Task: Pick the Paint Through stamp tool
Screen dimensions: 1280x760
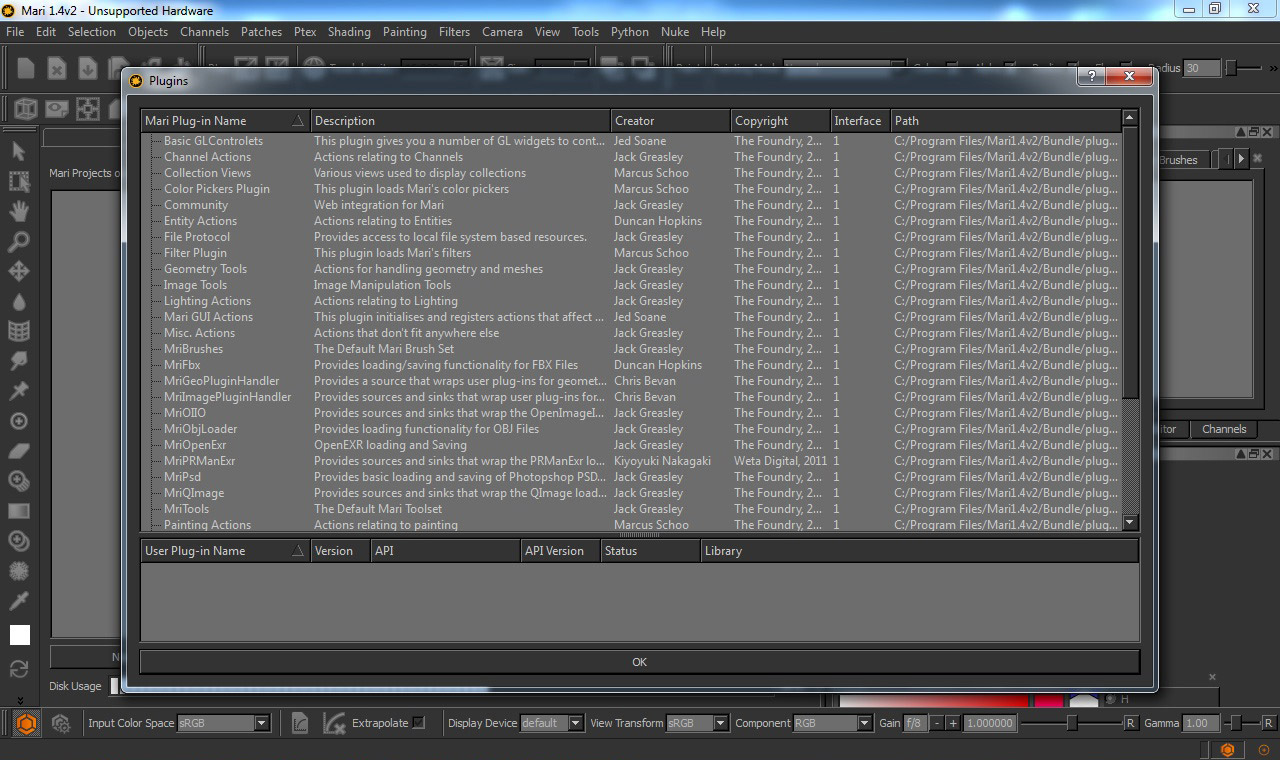Action: [18, 361]
